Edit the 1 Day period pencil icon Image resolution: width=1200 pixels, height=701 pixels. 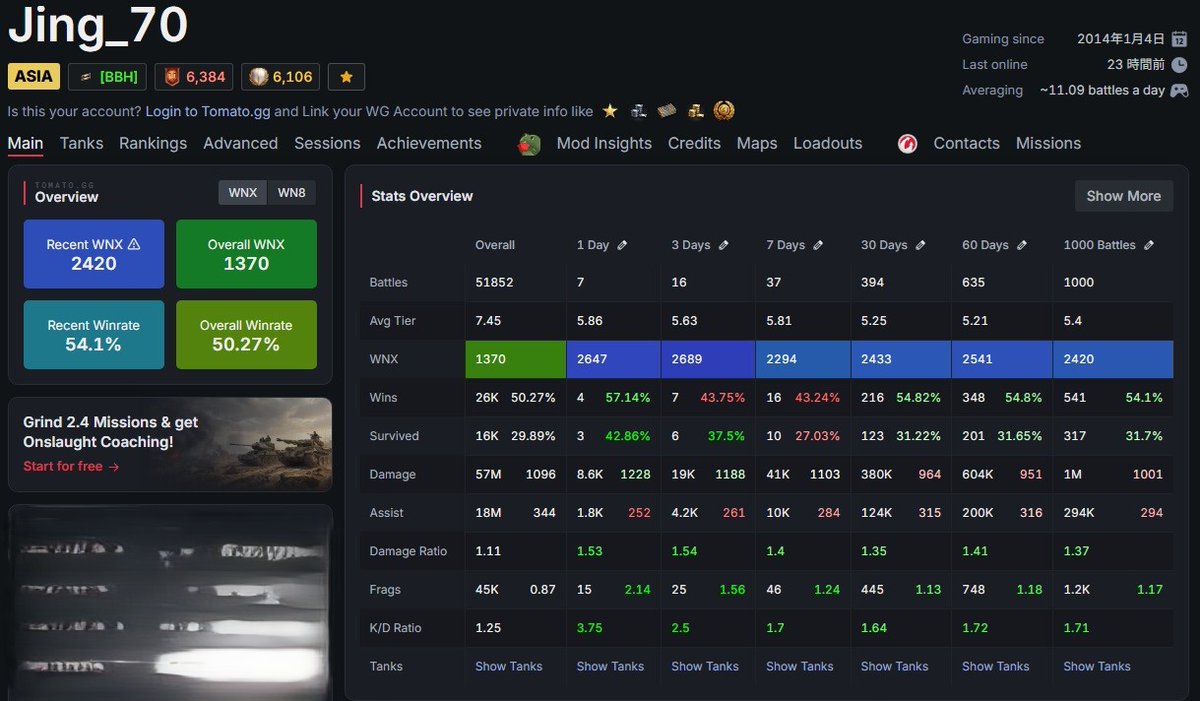pos(622,245)
